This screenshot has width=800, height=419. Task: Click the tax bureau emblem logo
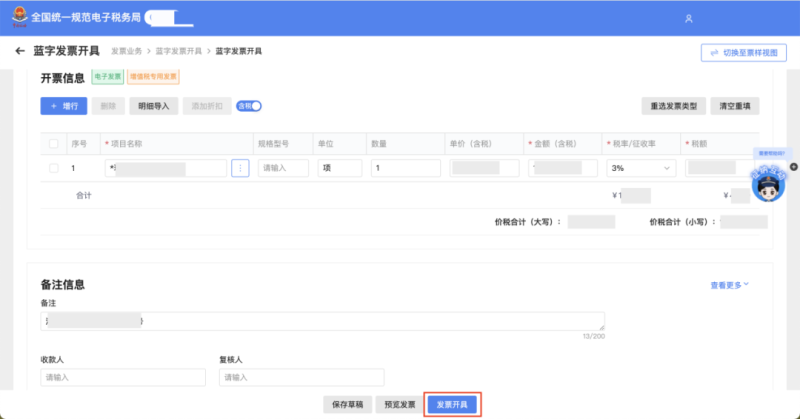(x=17, y=18)
